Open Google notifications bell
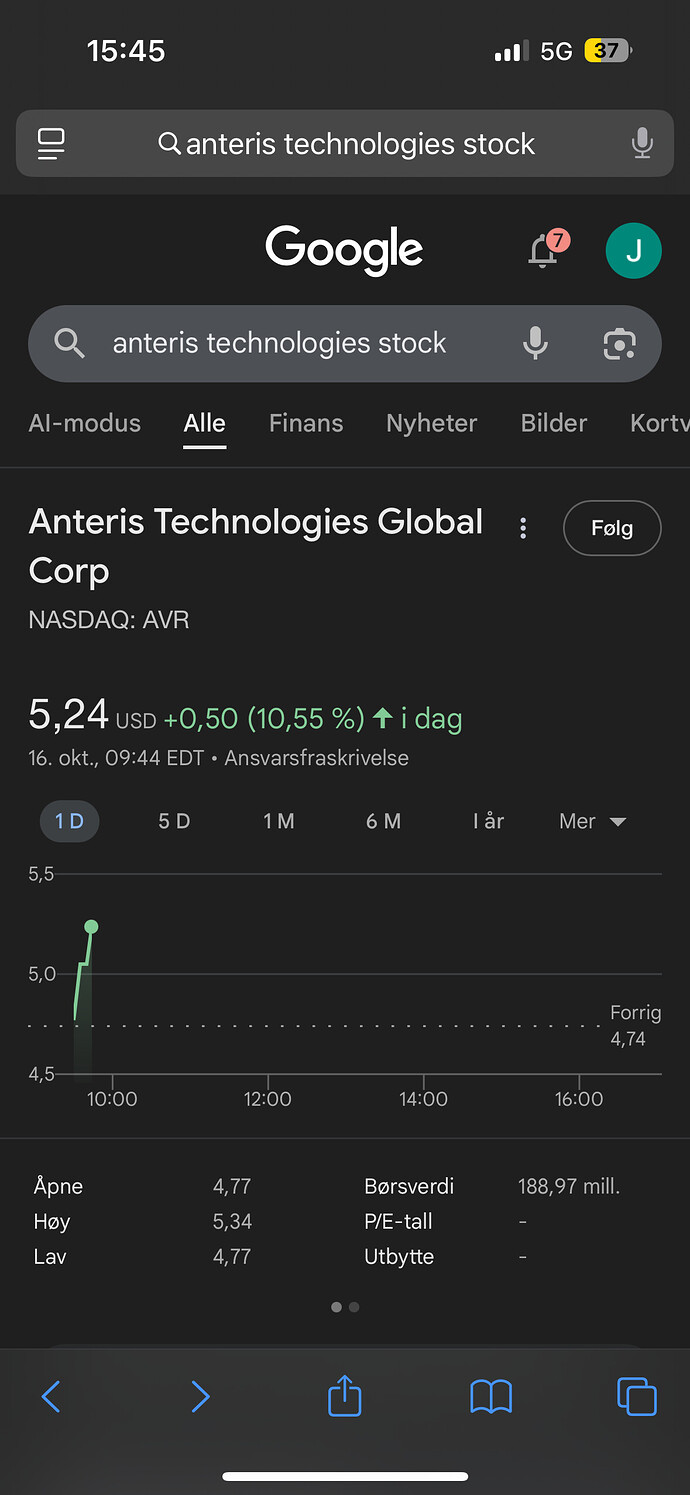The height and width of the screenshot is (1495, 690). tap(543, 250)
